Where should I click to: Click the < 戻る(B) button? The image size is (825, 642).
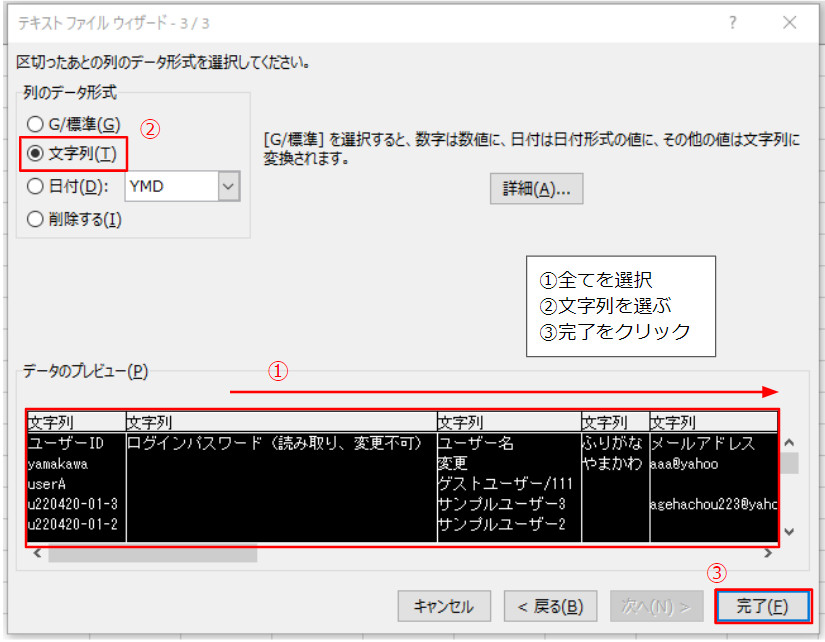point(550,606)
